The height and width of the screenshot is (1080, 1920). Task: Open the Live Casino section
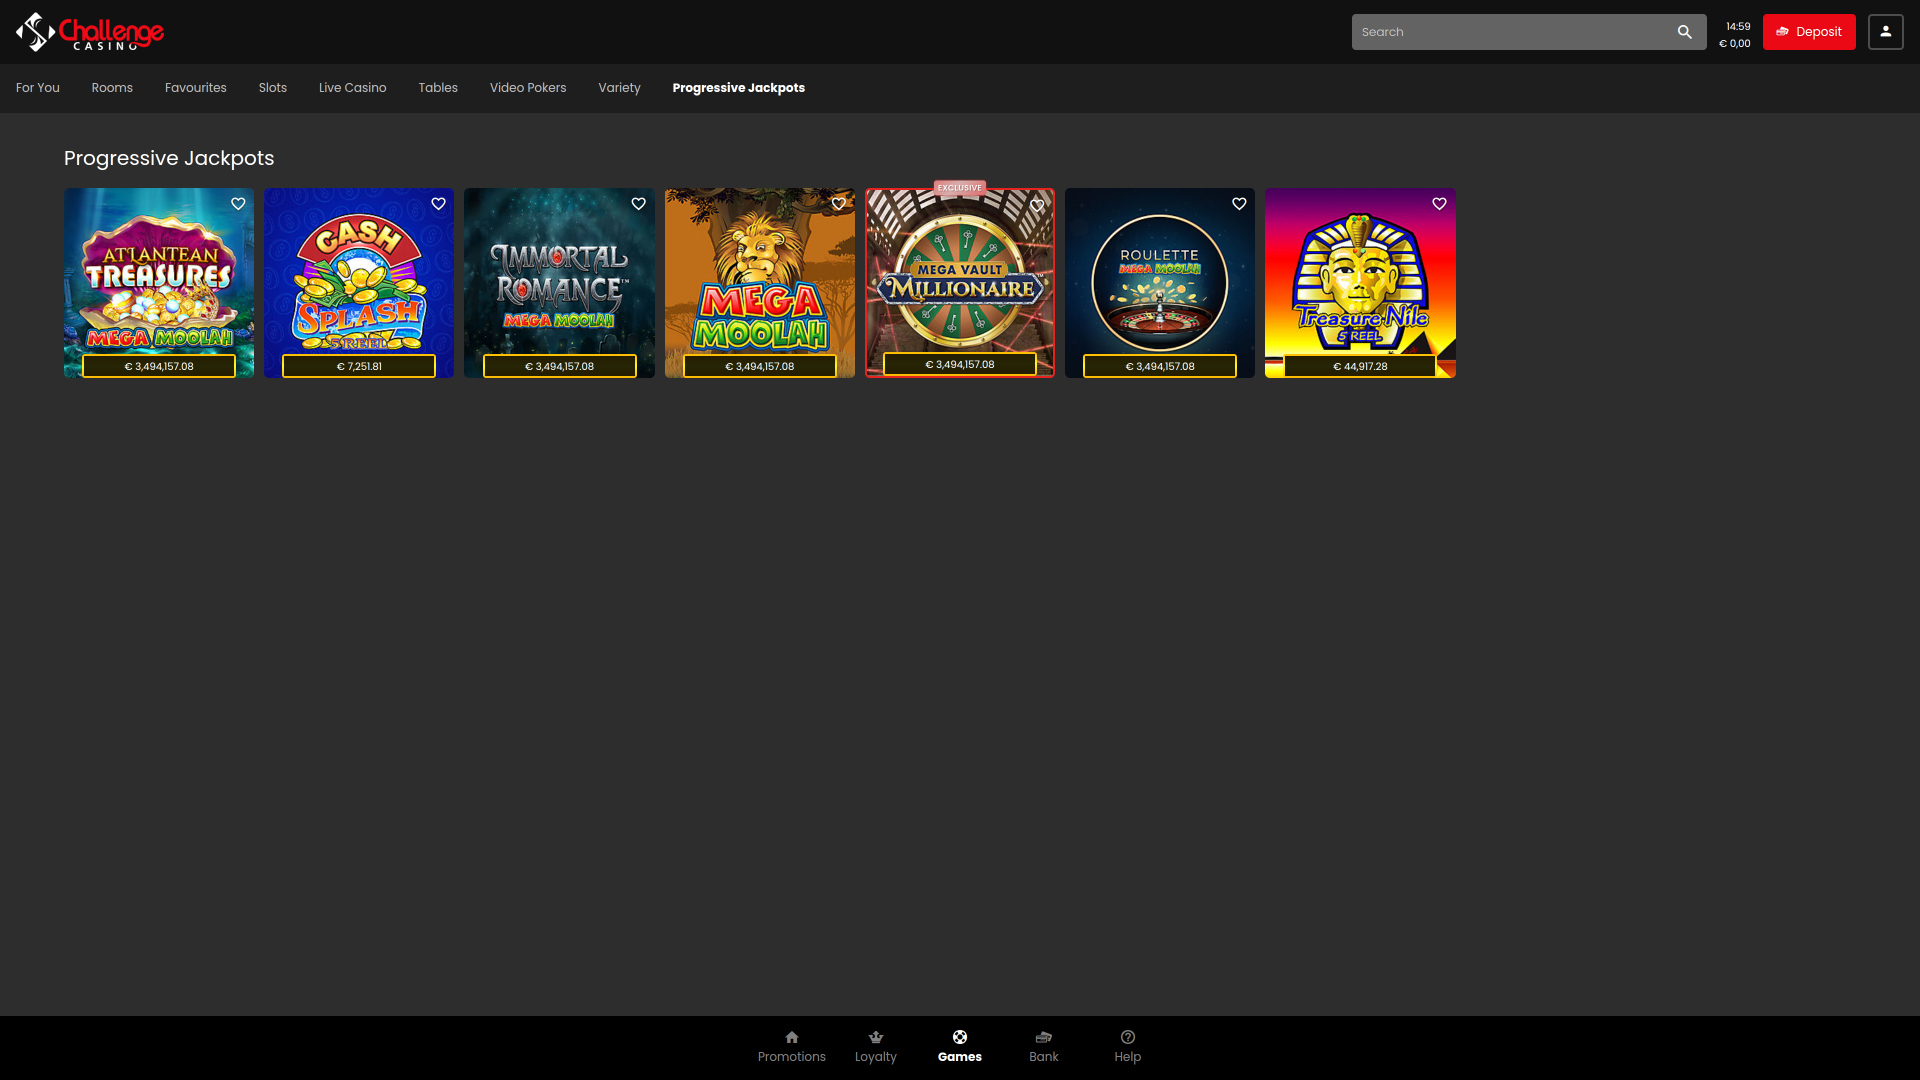[x=352, y=88]
